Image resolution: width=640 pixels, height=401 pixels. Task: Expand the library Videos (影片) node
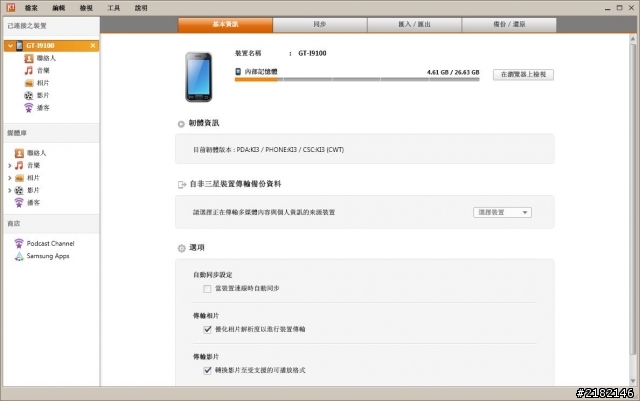point(9,190)
